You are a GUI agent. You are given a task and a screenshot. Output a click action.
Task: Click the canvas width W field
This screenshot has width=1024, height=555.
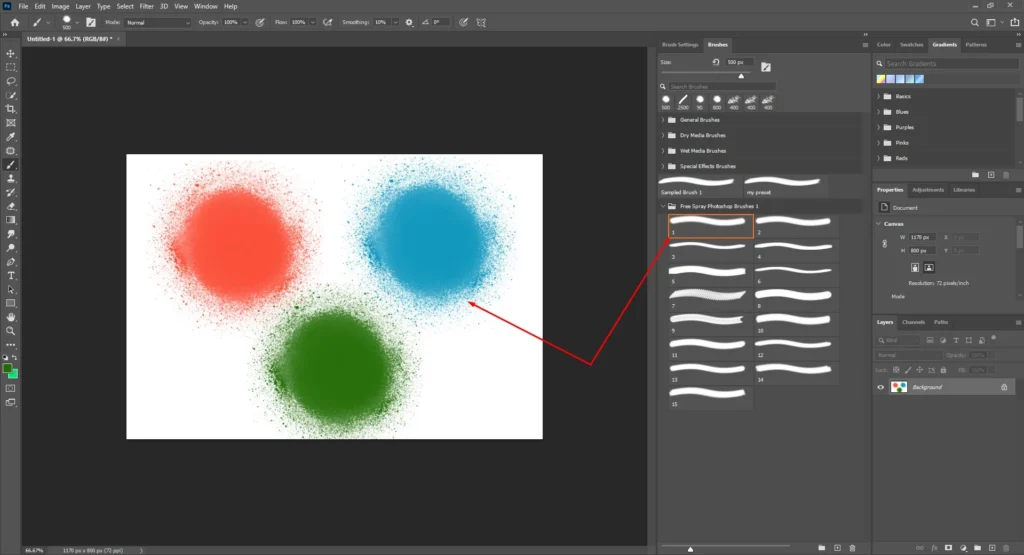[x=923, y=238]
